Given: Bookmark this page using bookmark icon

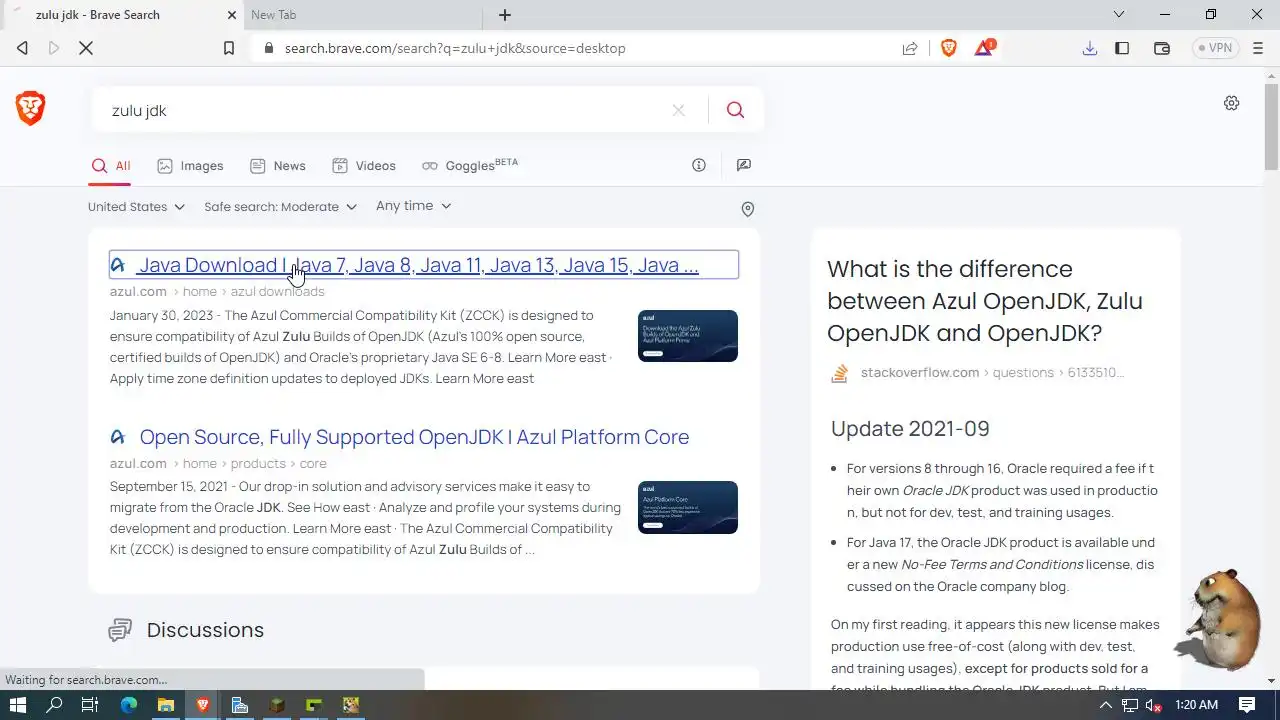Looking at the screenshot, I should [x=229, y=48].
